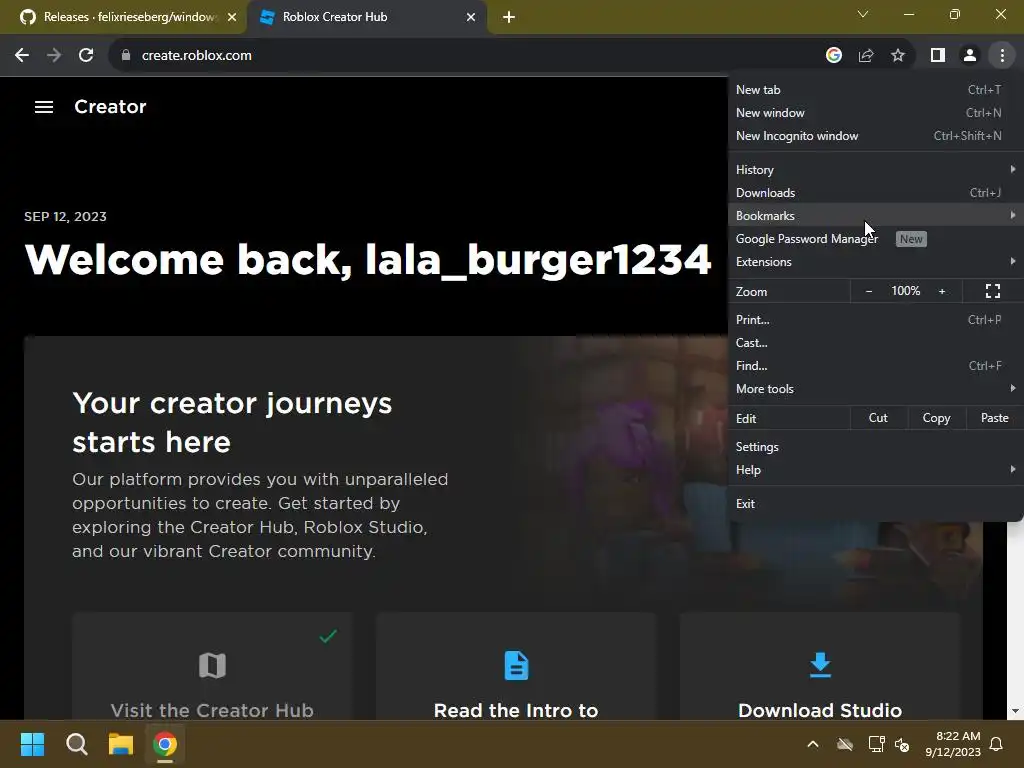Bookmark this tab with the star
The height and width of the screenshot is (768, 1024).
(x=898, y=56)
